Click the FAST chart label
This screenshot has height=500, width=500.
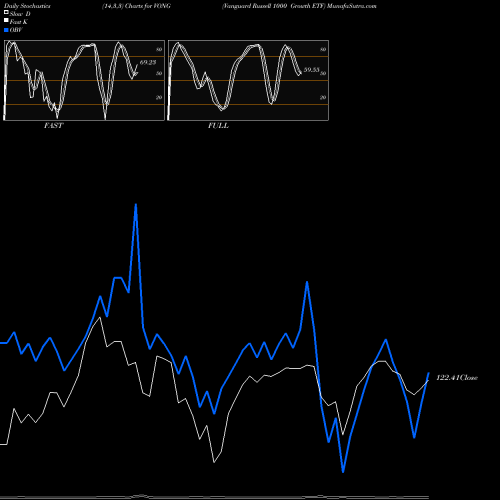[x=54, y=126]
